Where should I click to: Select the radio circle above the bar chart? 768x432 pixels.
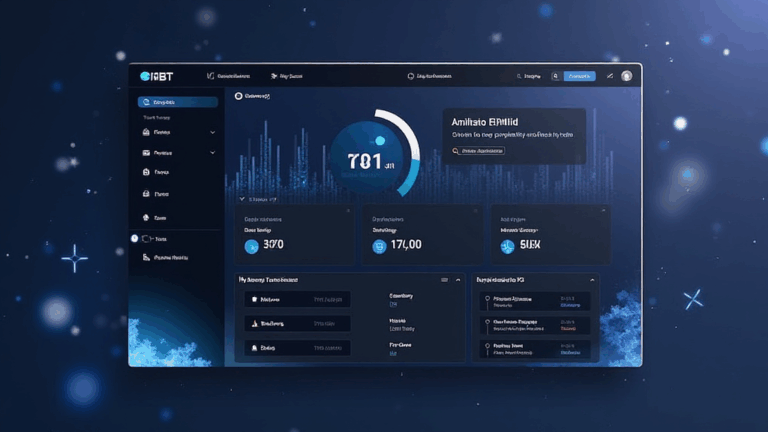[x=238, y=97]
